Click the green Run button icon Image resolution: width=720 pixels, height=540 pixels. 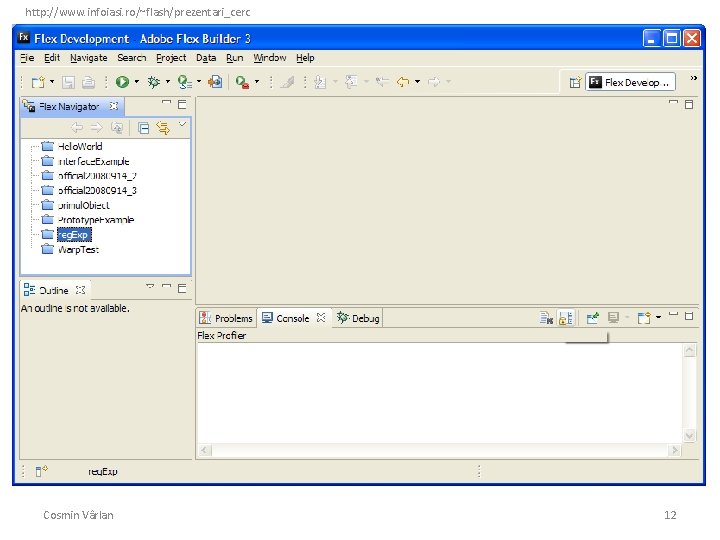[122, 82]
